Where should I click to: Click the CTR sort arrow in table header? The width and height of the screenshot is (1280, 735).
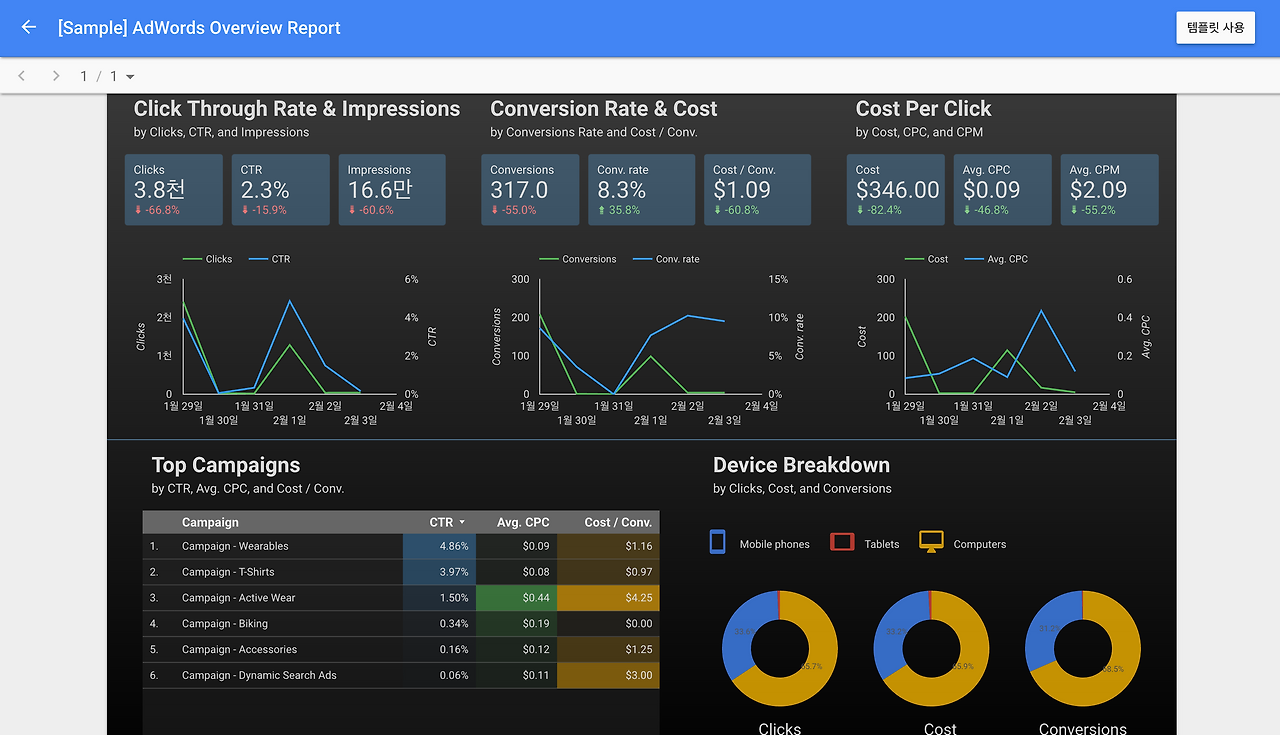(462, 522)
